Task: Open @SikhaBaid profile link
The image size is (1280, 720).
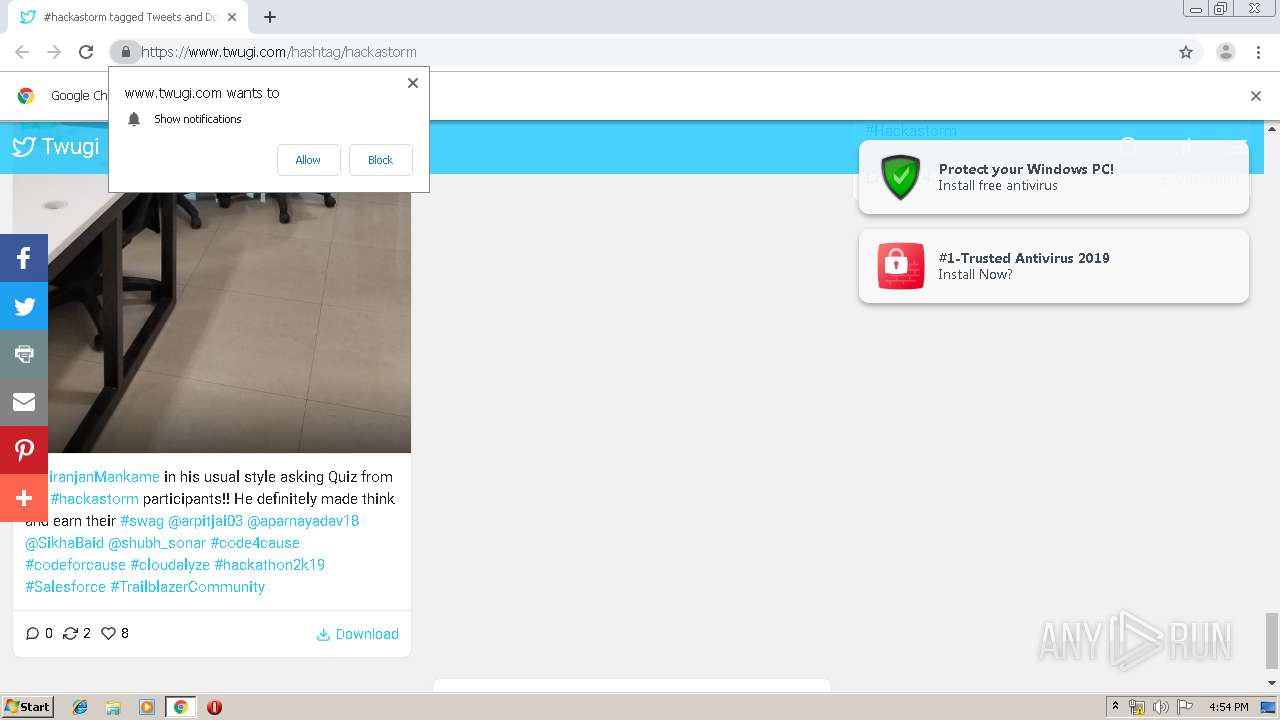Action: tap(64, 543)
